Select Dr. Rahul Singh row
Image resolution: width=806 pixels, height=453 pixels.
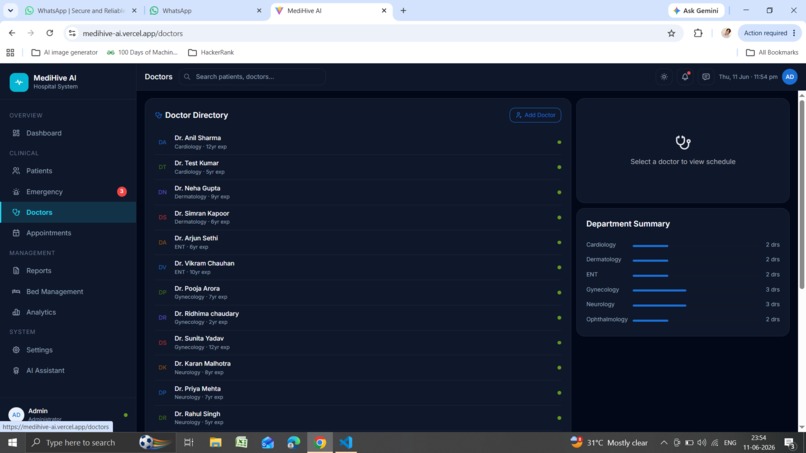click(x=358, y=418)
